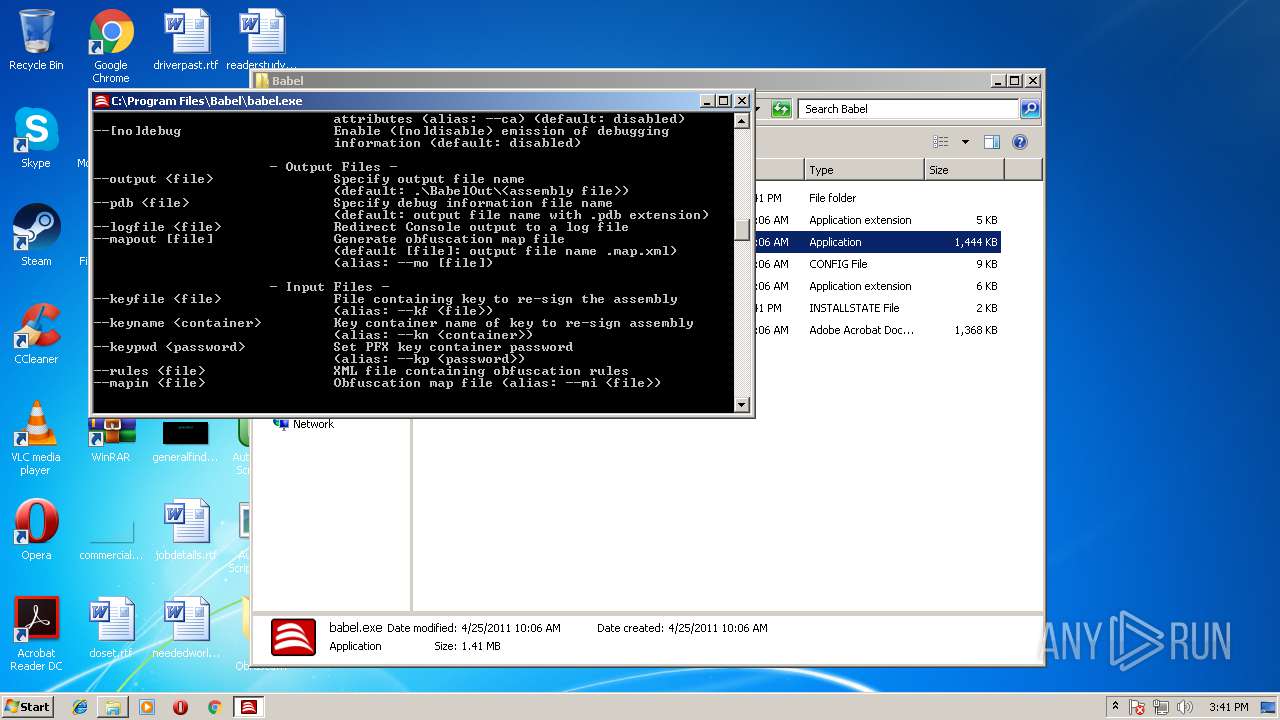Launch the Opera browser desktop icon

pos(36,530)
